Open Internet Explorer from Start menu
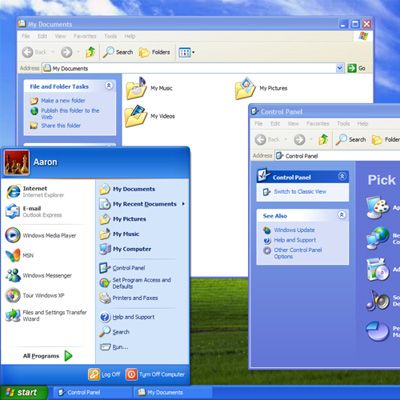 click(35, 192)
